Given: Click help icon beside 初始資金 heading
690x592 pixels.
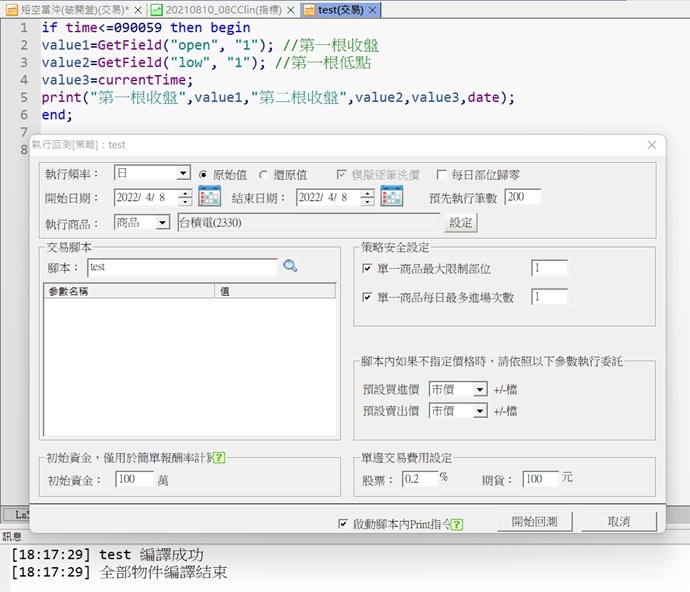Looking at the screenshot, I should tap(218, 458).
